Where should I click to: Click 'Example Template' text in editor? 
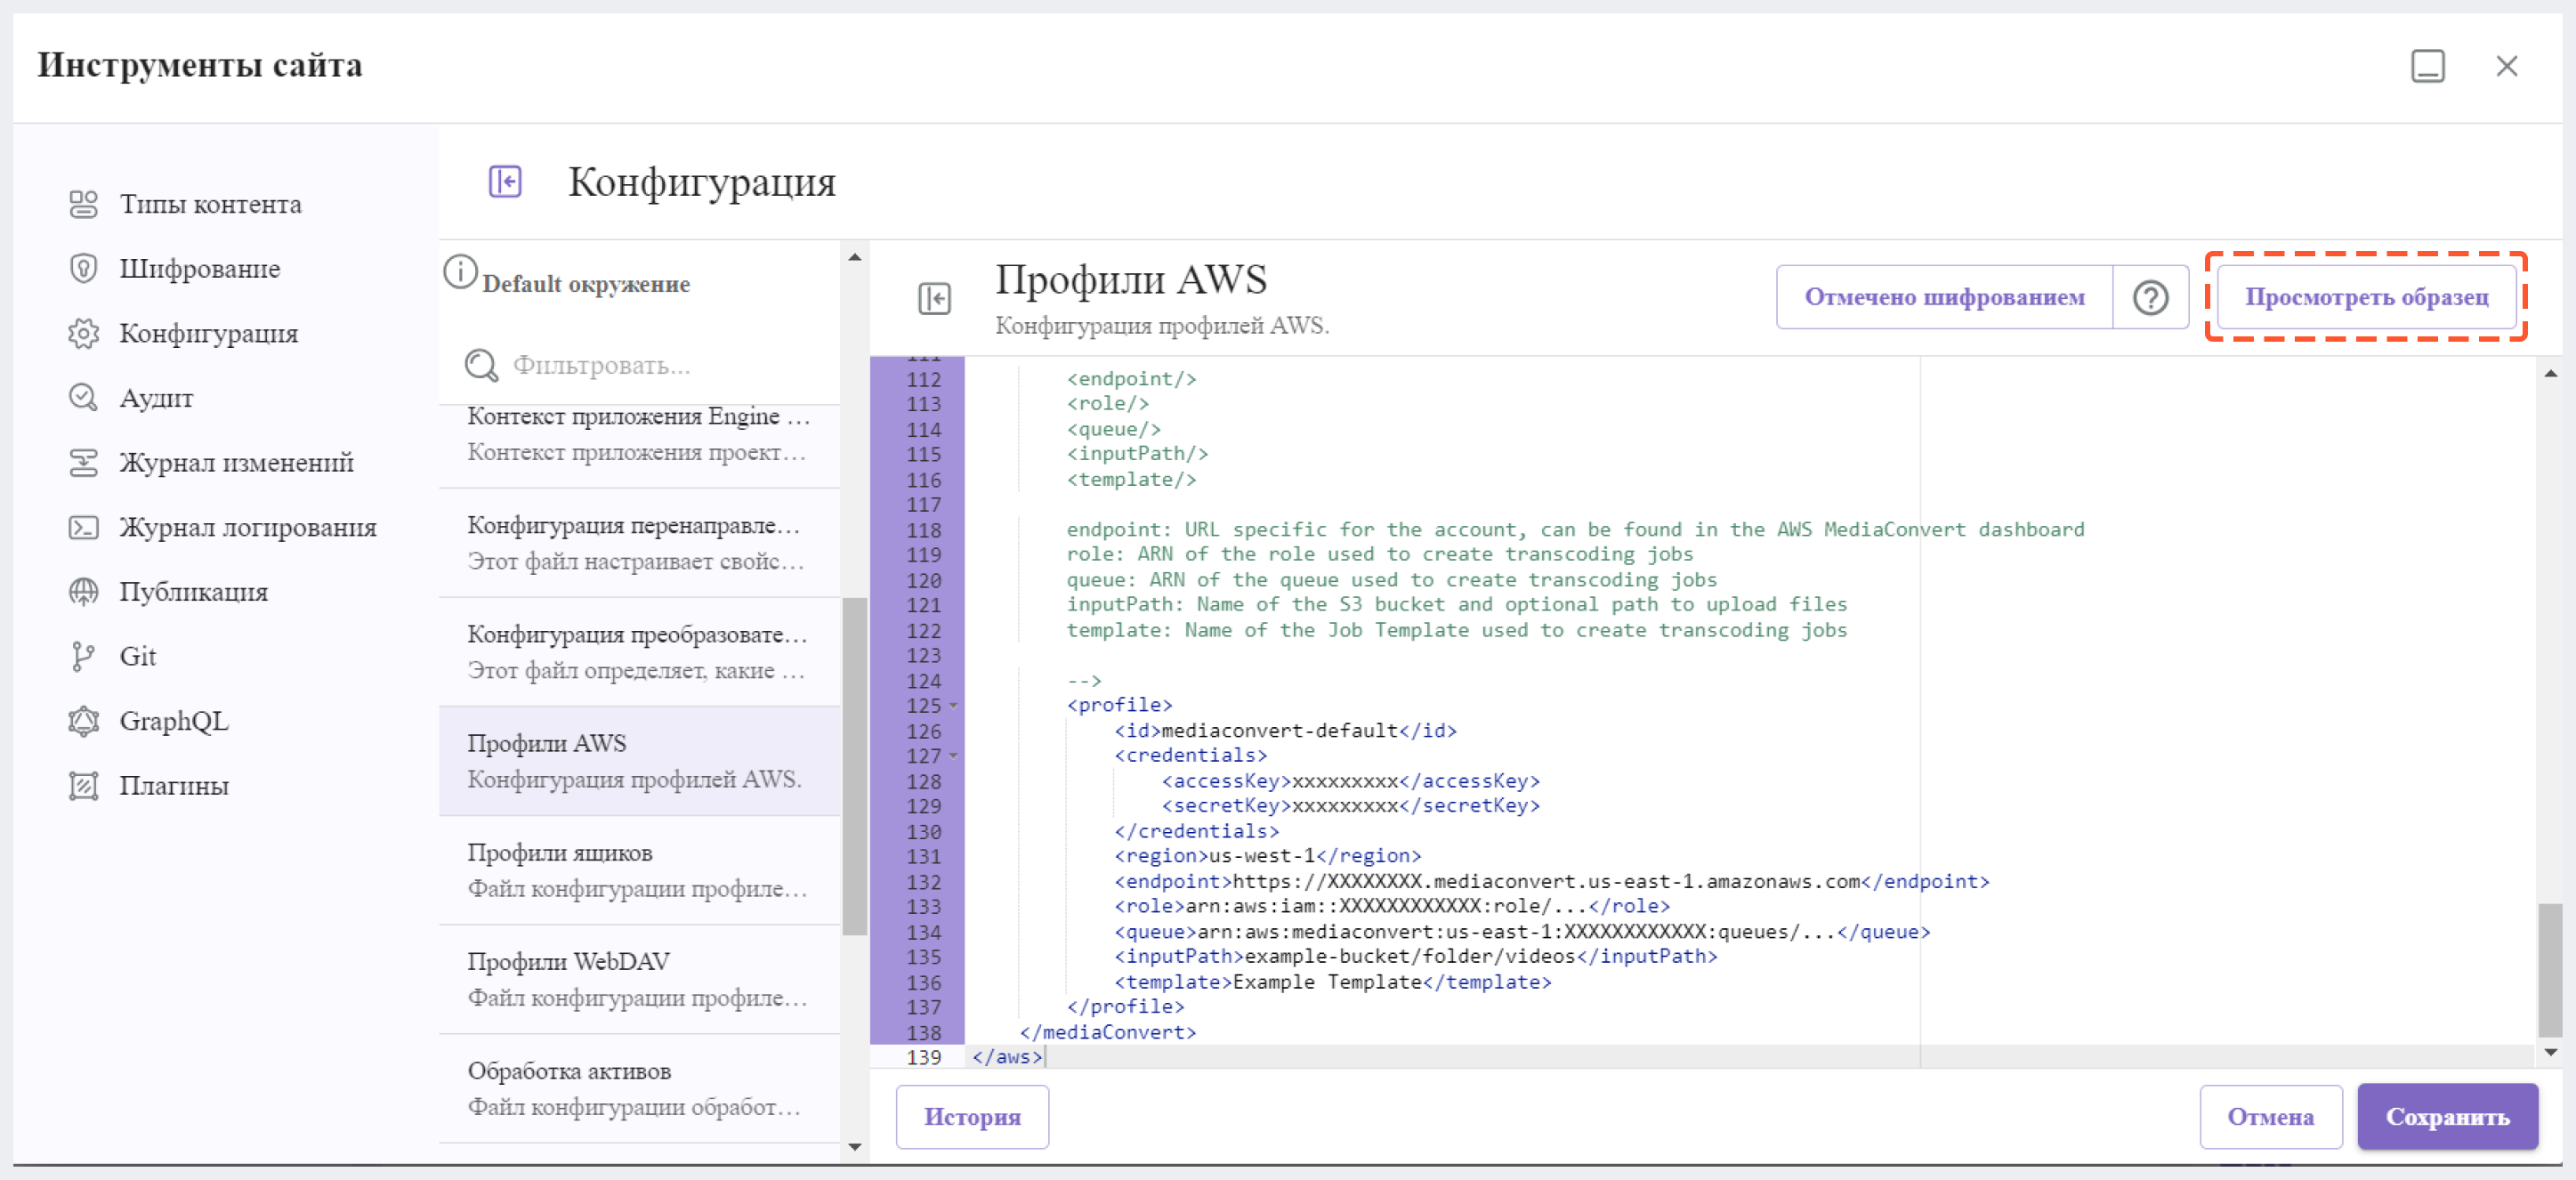1327,982
